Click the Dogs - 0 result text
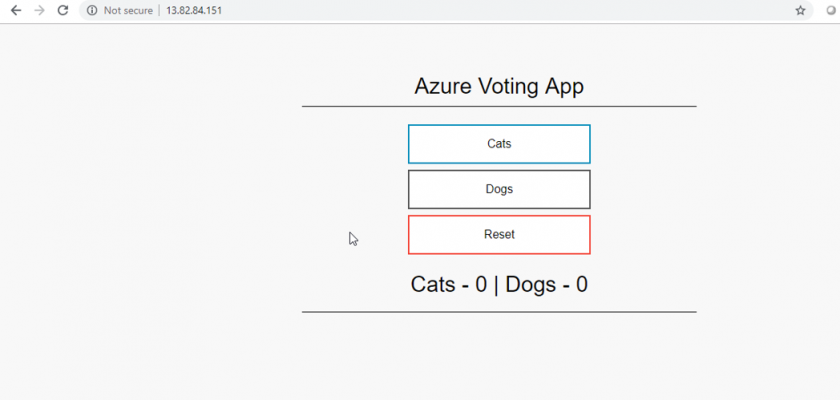This screenshot has height=400, width=840. pos(546,284)
